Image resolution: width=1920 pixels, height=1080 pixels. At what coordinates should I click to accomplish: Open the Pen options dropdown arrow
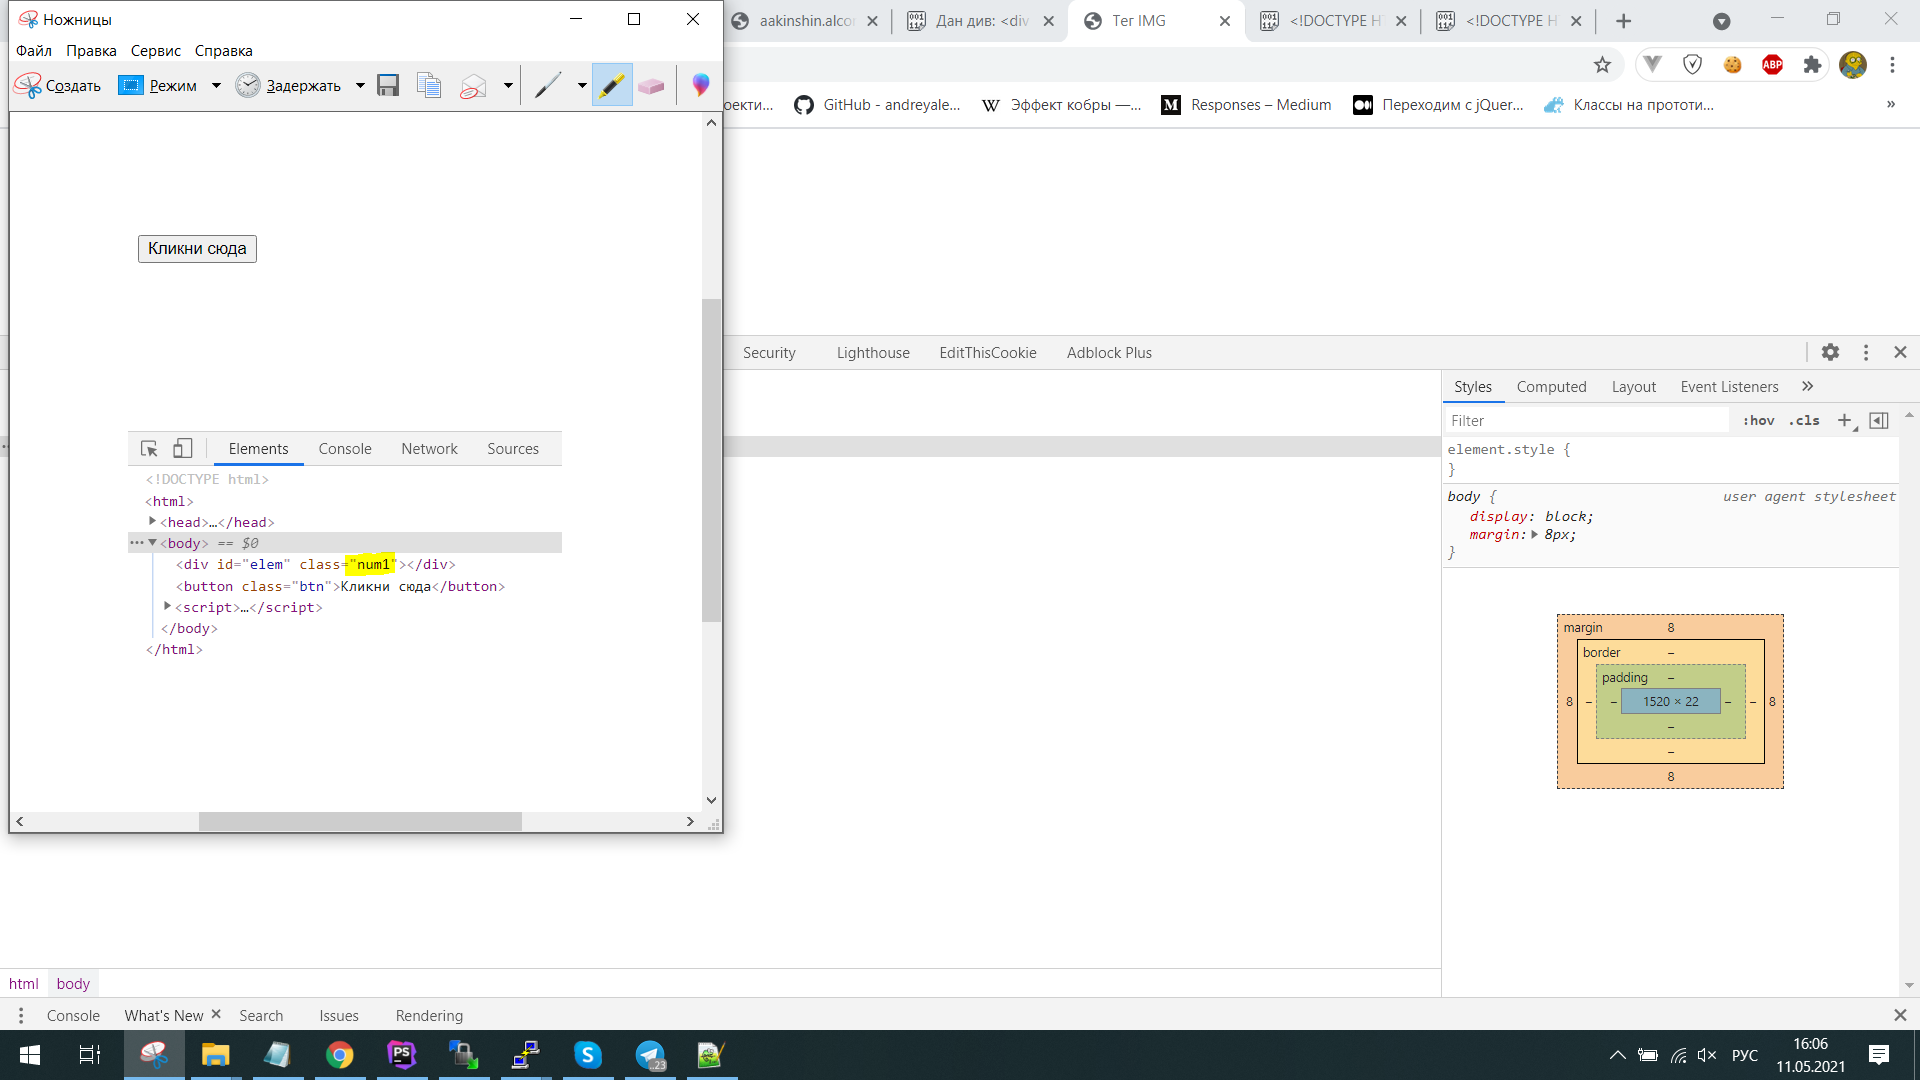point(582,86)
